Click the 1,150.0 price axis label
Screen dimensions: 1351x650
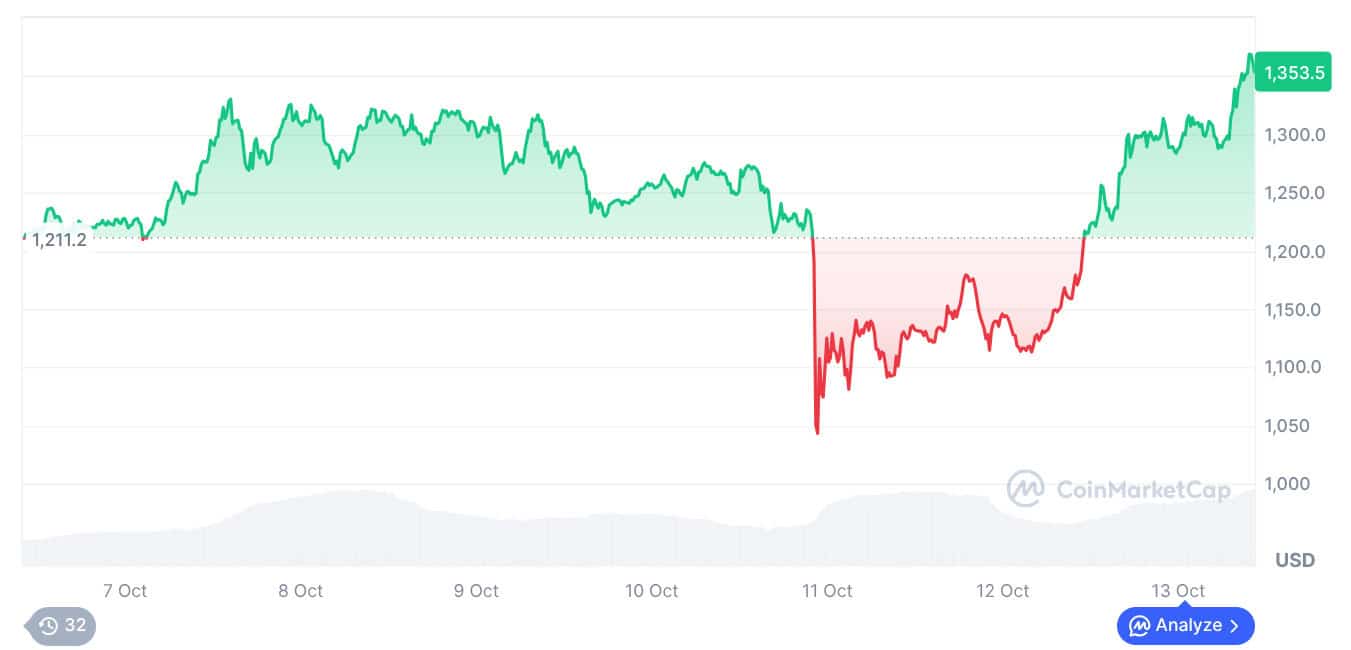1295,310
